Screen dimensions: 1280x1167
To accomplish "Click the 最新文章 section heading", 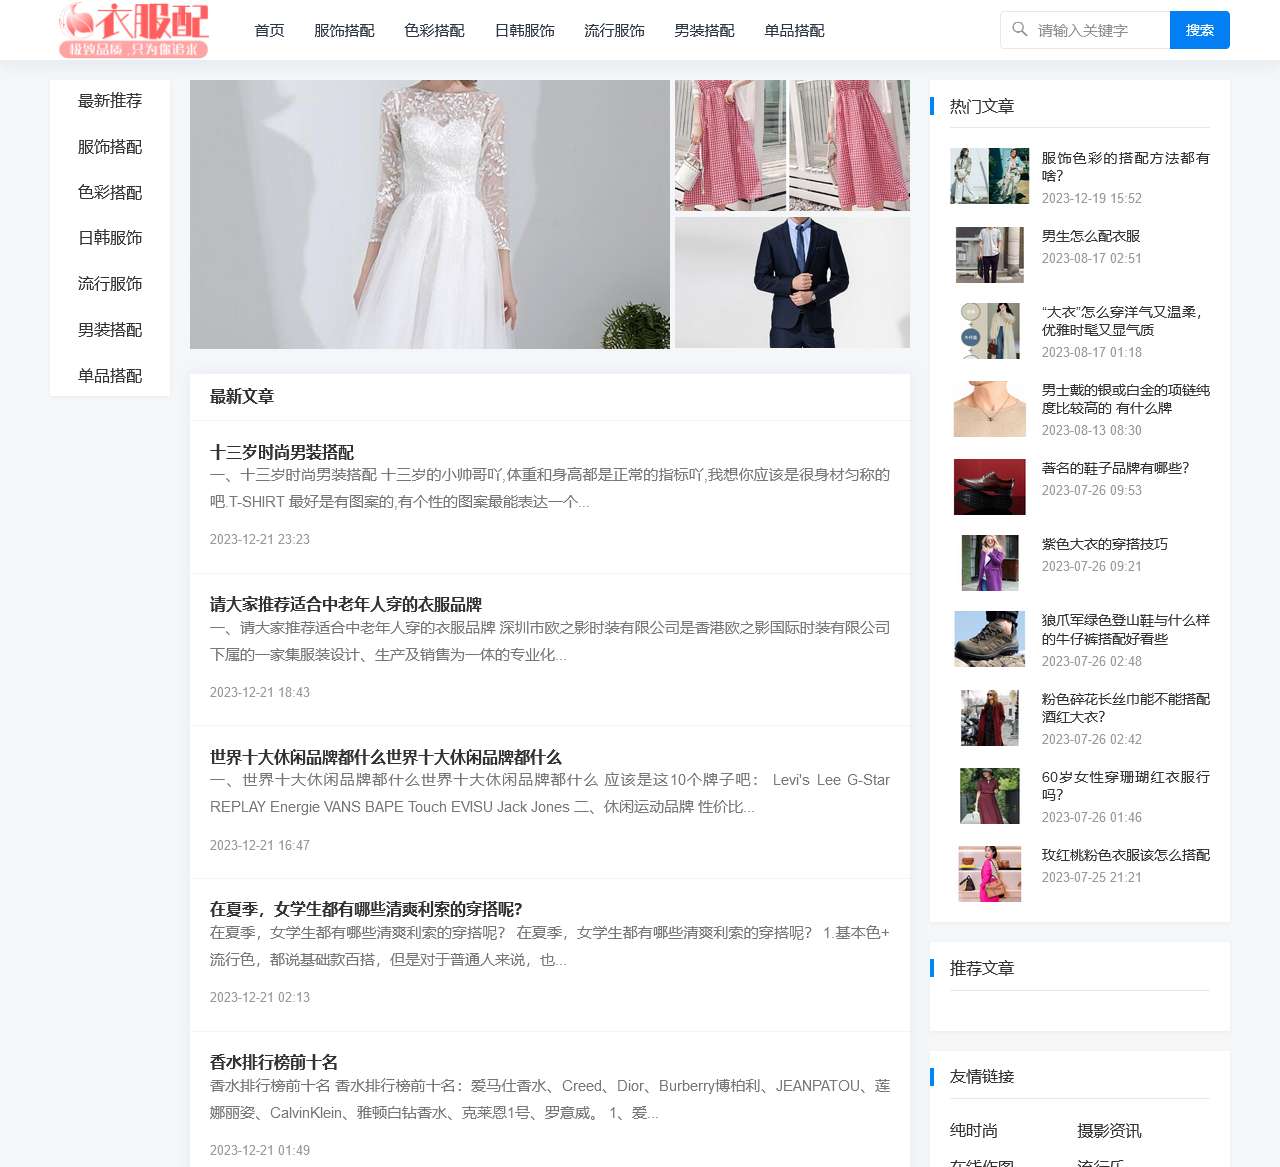I will [x=242, y=397].
